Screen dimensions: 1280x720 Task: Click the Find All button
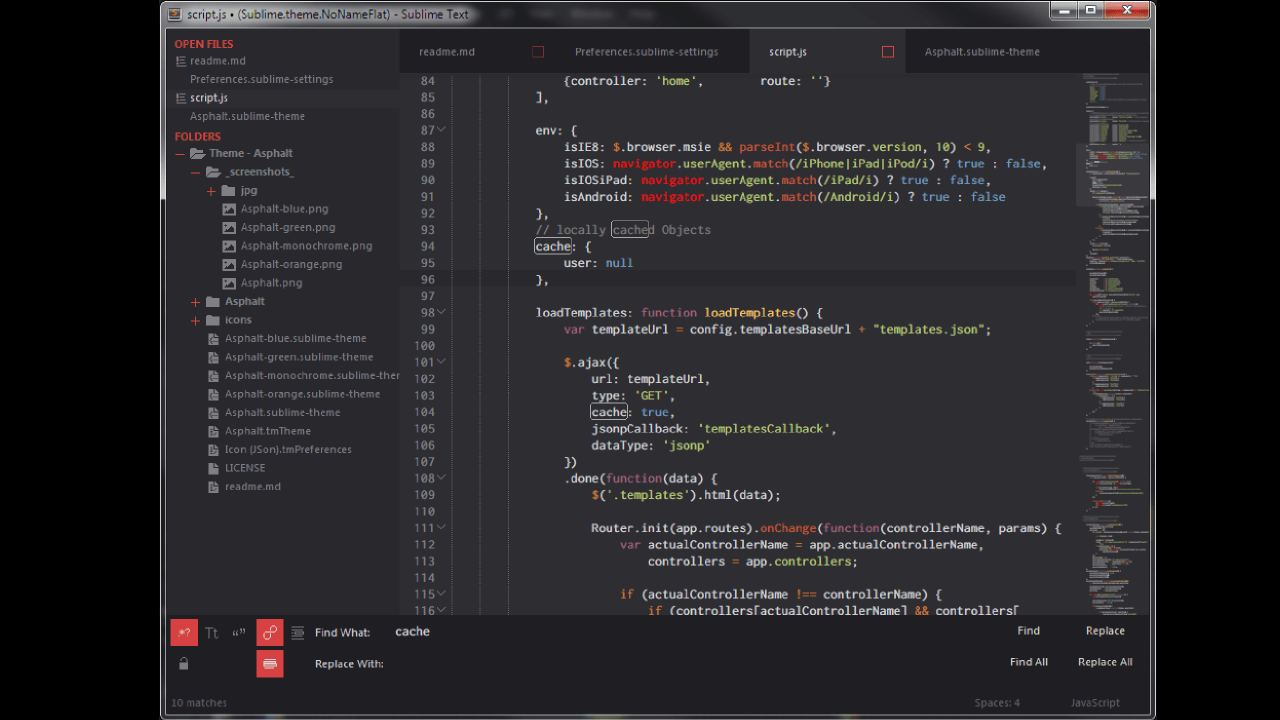[x=1029, y=662]
